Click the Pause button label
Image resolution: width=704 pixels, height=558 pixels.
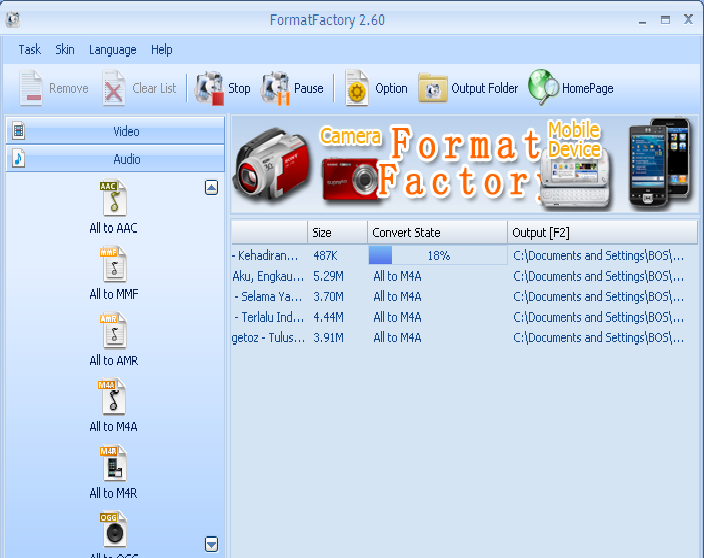309,88
